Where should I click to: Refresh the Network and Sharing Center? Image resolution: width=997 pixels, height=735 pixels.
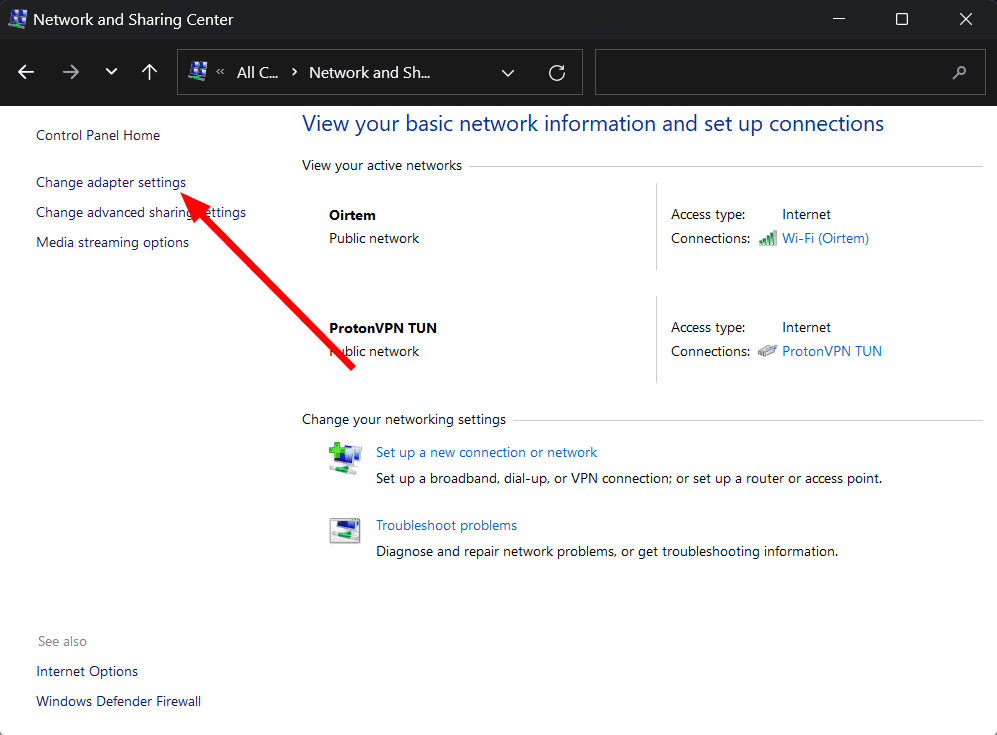pos(557,72)
